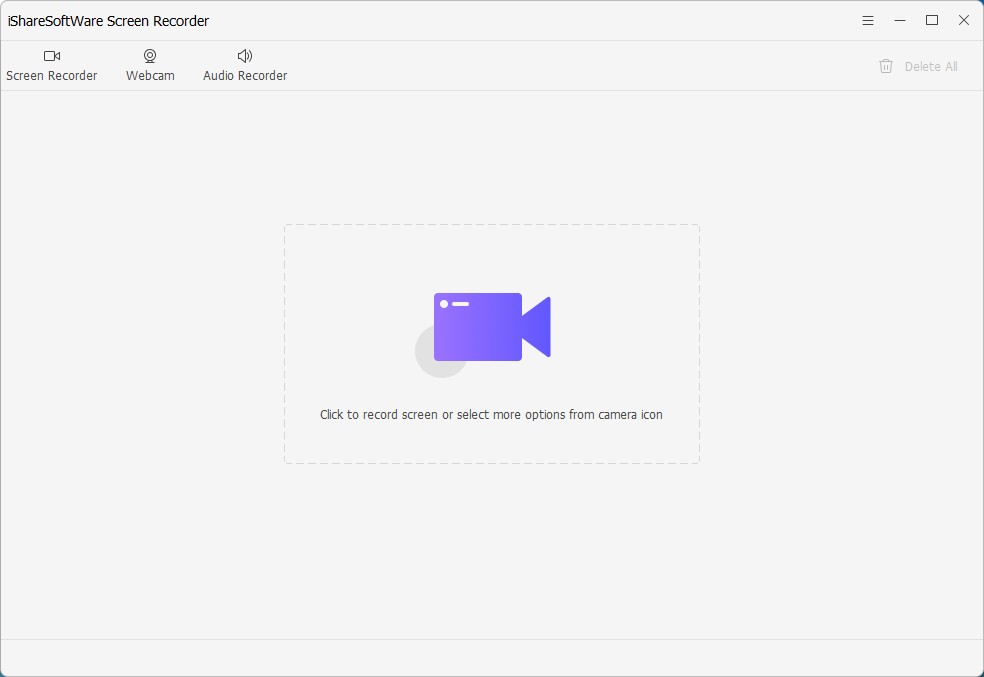
Task: Click the Audio Recorder speaker icon
Action: 245,56
